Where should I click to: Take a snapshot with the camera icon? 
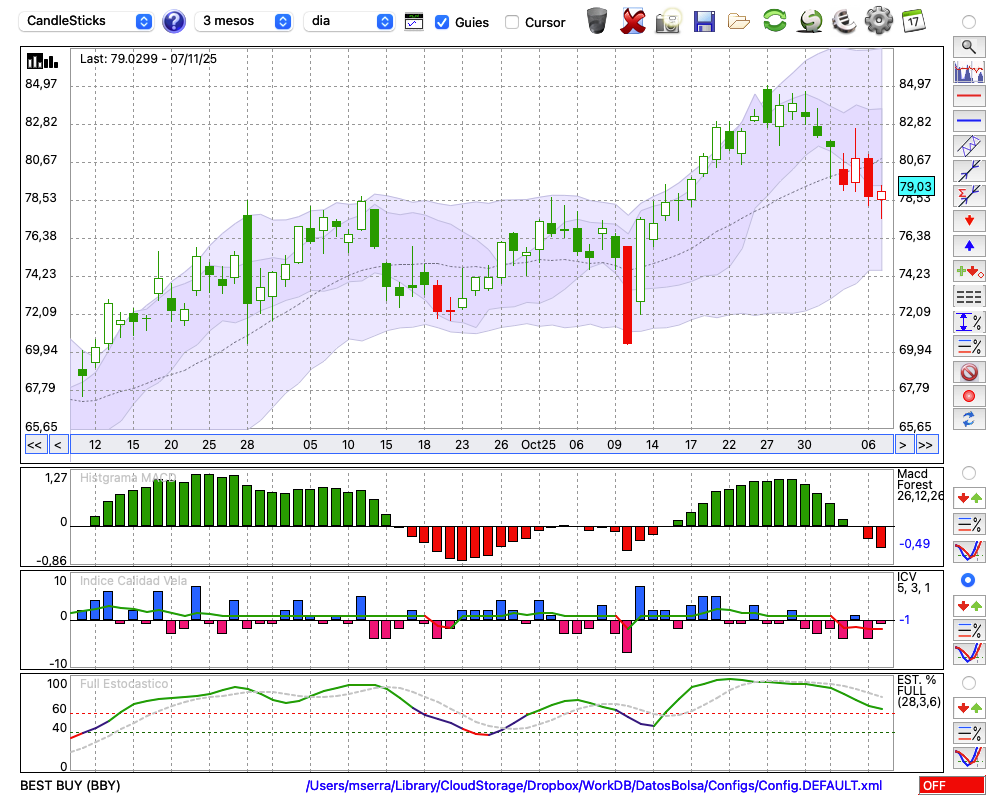(x=668, y=21)
